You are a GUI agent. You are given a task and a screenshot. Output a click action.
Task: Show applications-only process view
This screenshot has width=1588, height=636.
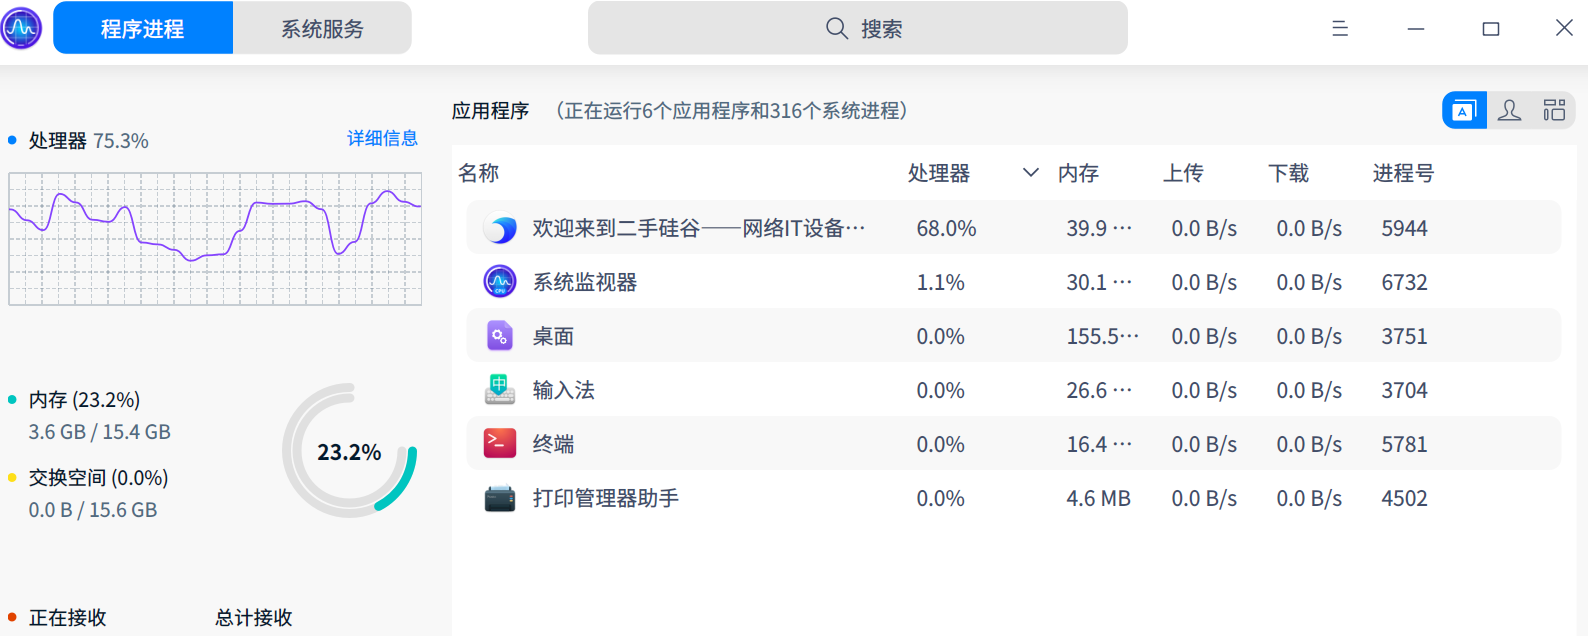tap(1464, 110)
